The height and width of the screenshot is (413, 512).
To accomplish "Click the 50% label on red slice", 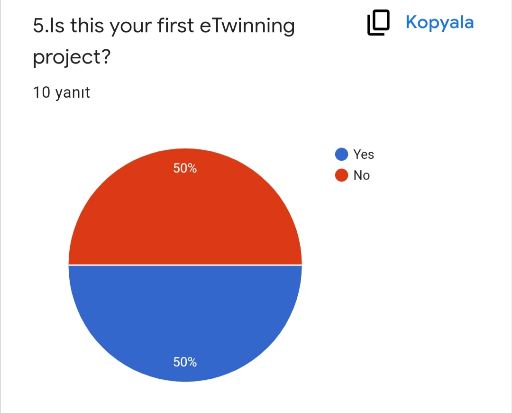I will (185, 168).
